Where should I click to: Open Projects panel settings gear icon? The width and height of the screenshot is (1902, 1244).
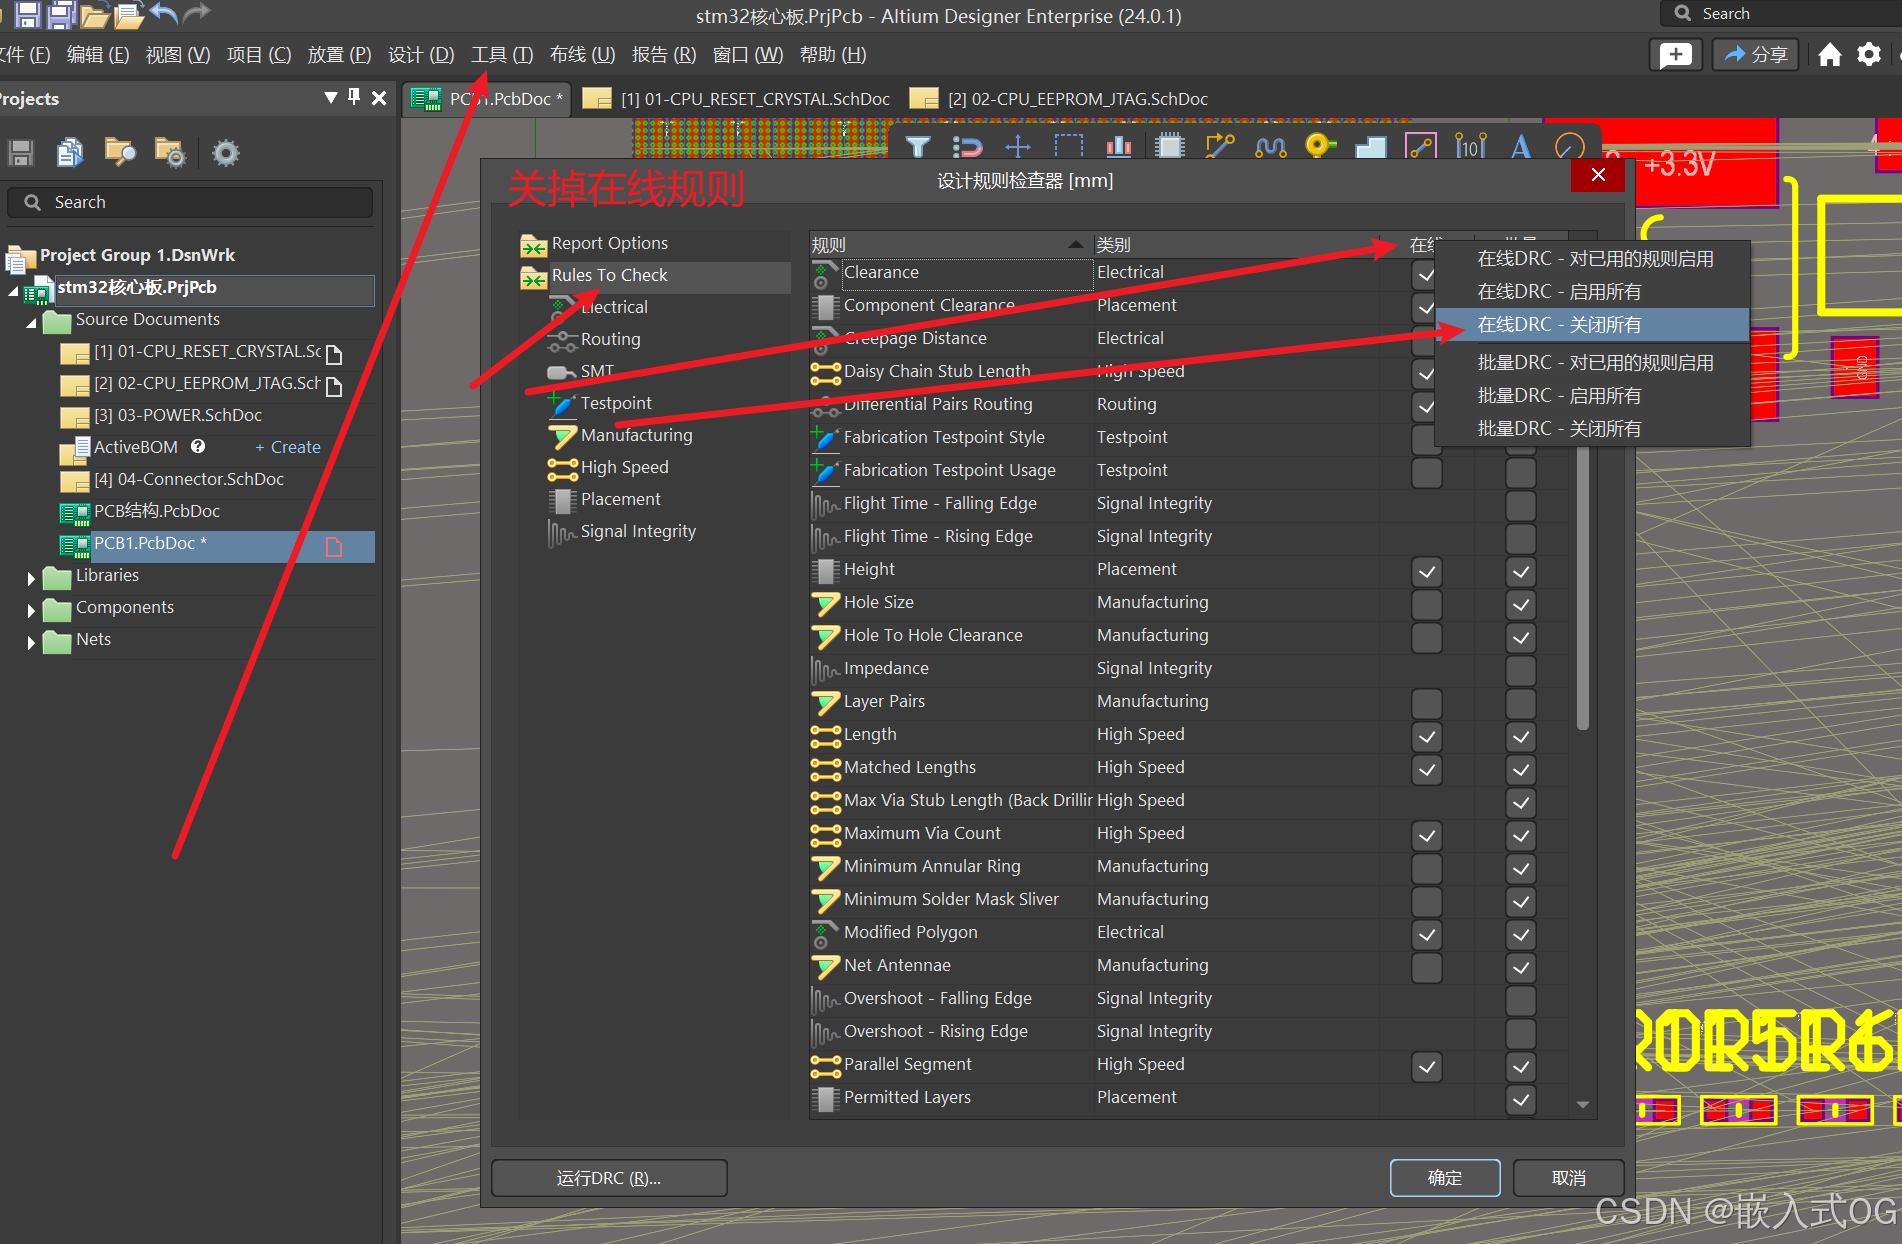click(x=226, y=153)
